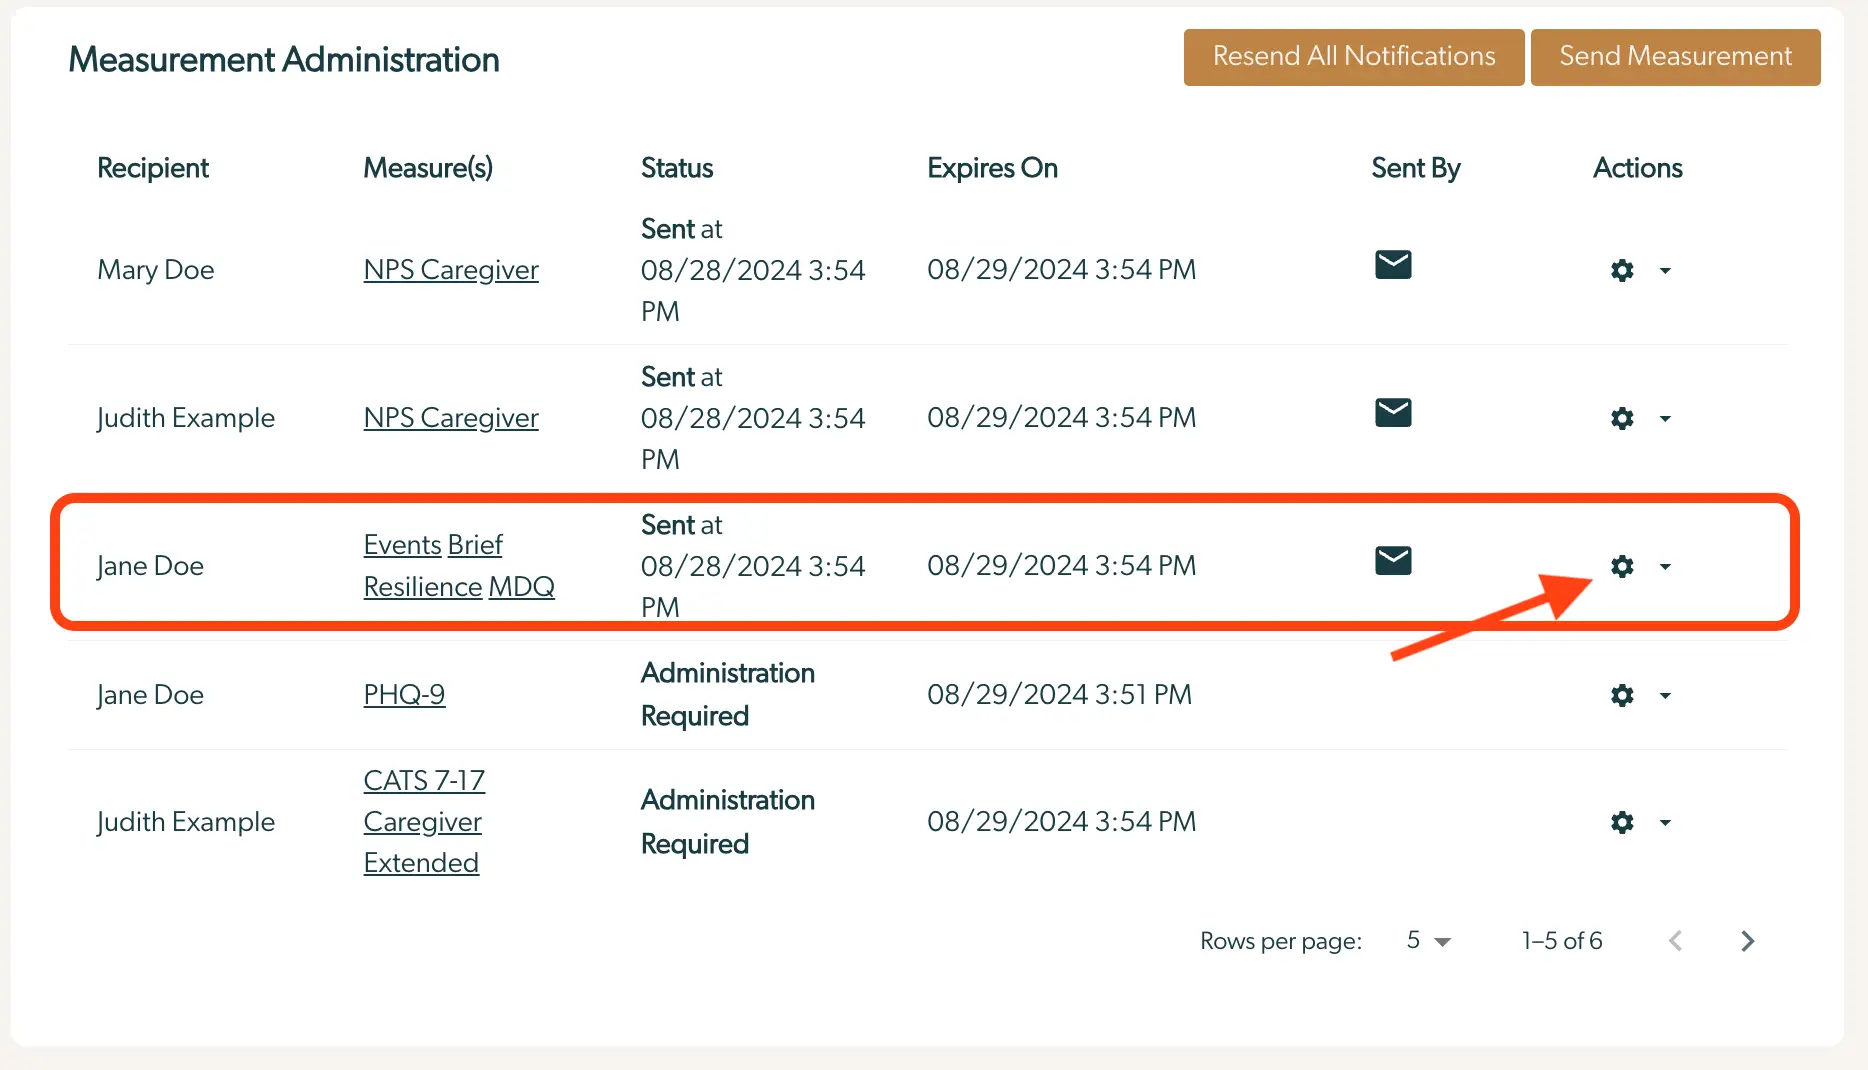
Task: Click the gear icon for Jane Doe's PHQ-9 row
Action: pyautogui.click(x=1622, y=695)
